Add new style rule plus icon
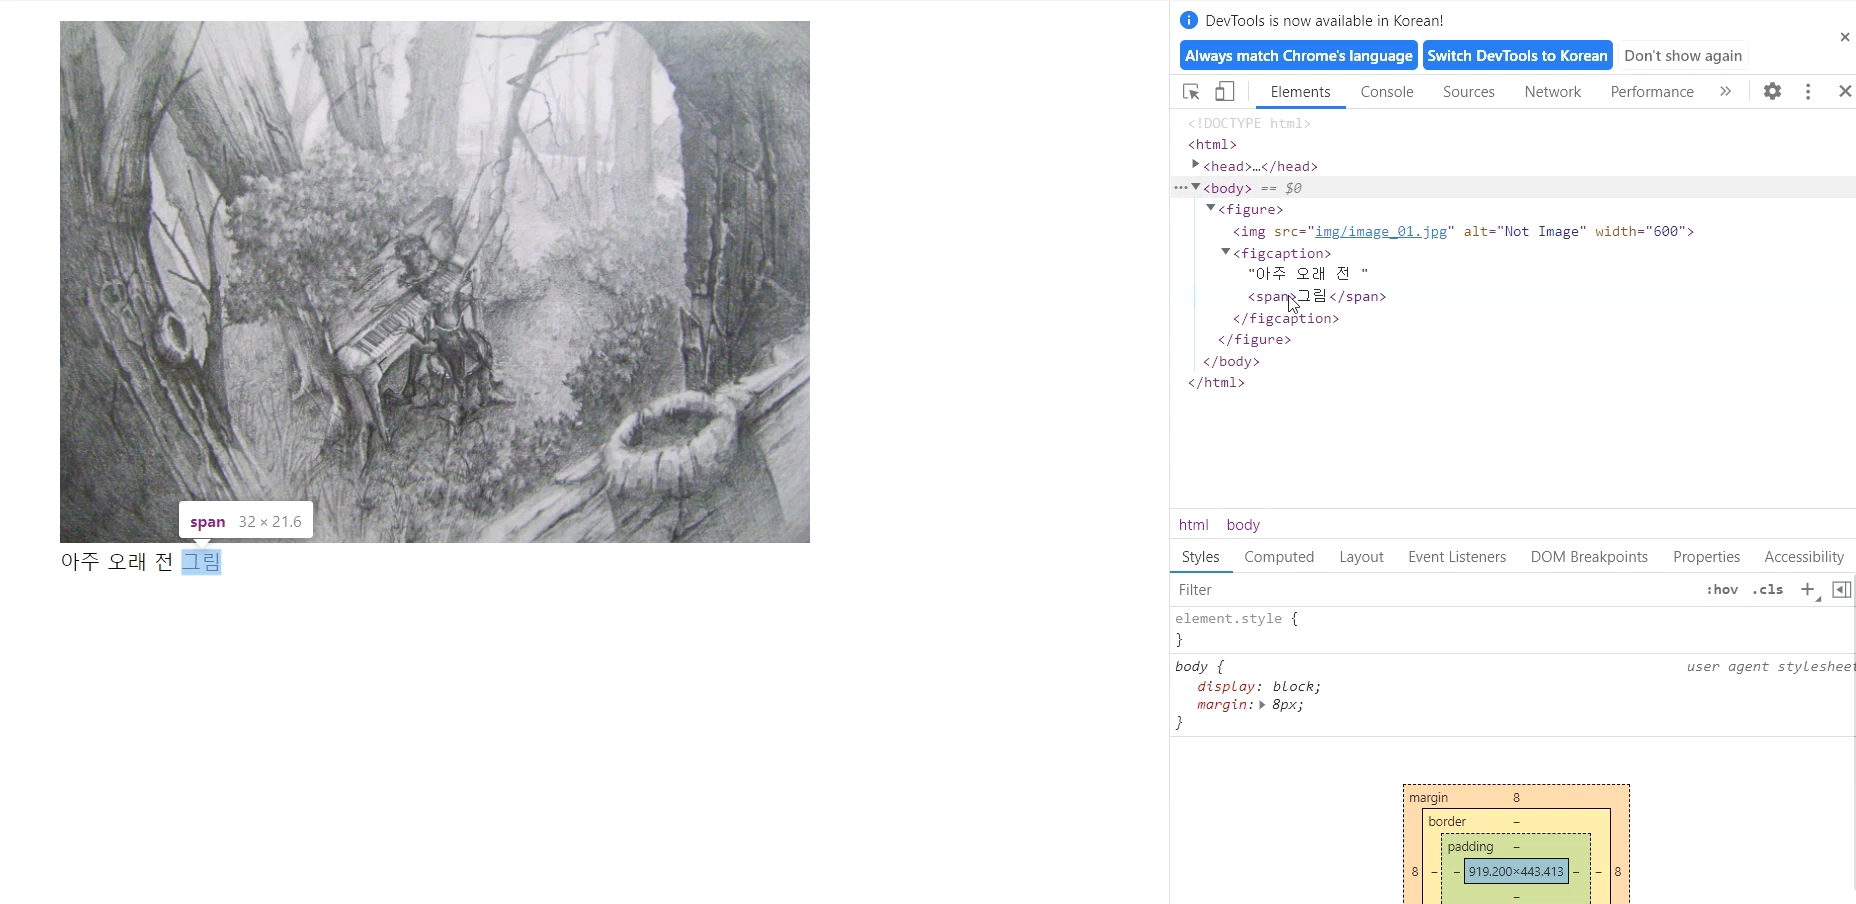 (1808, 589)
